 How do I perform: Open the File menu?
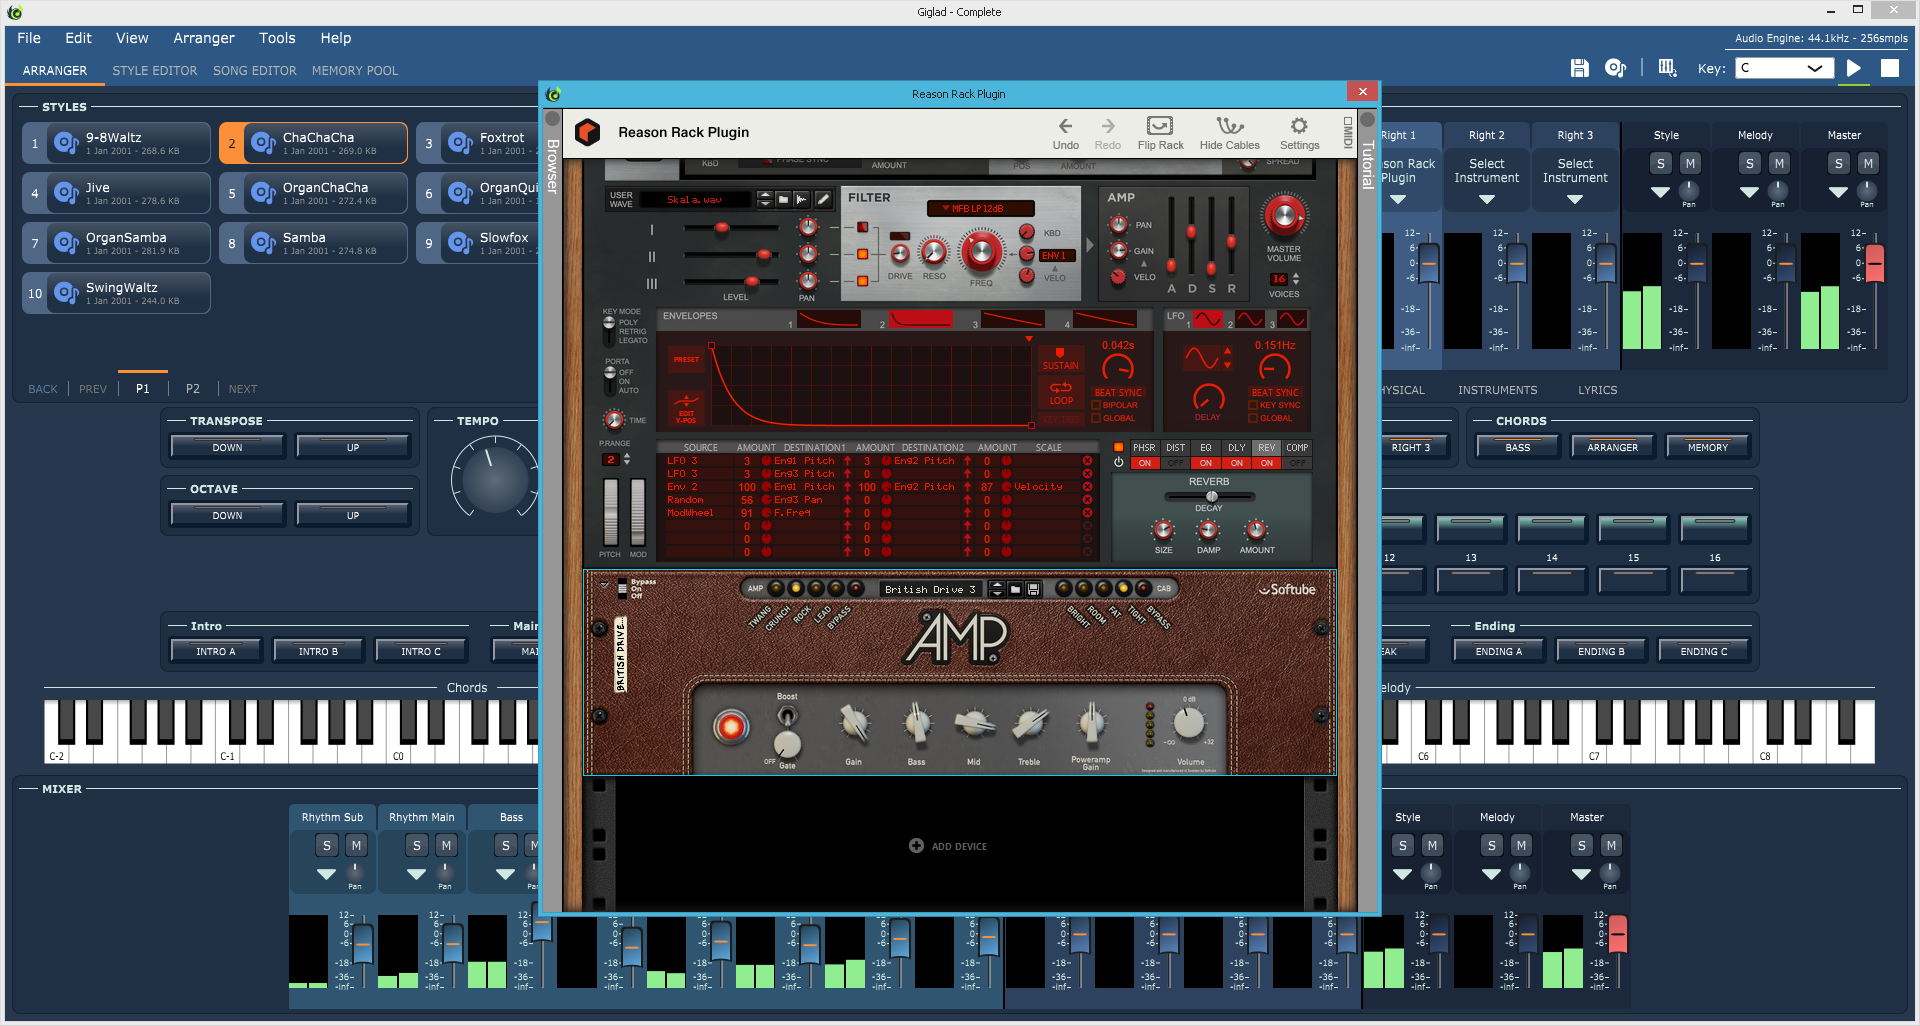pyautogui.click(x=29, y=38)
